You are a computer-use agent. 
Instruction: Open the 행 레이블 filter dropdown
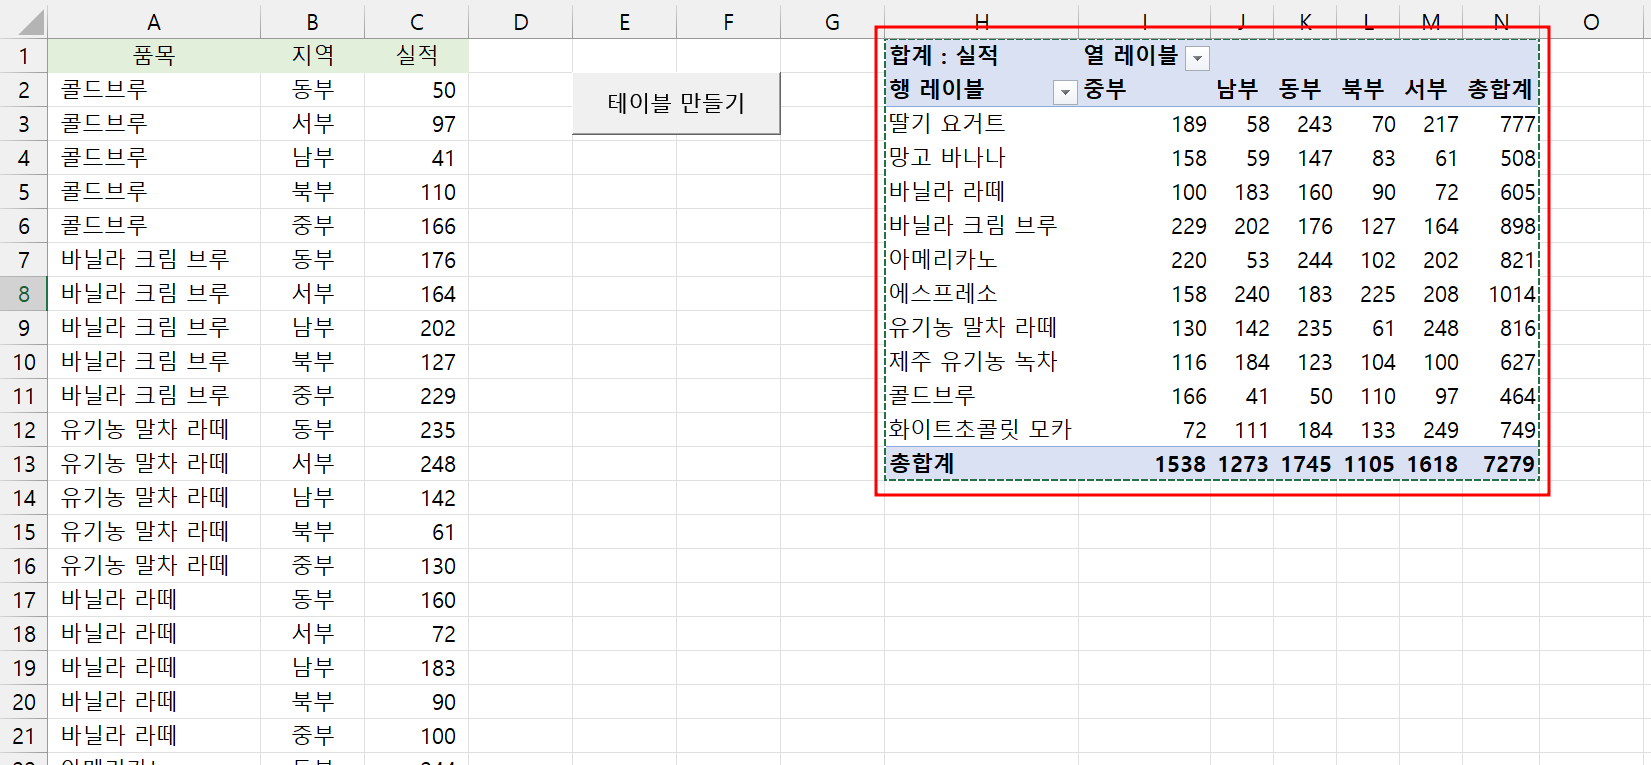click(1065, 92)
